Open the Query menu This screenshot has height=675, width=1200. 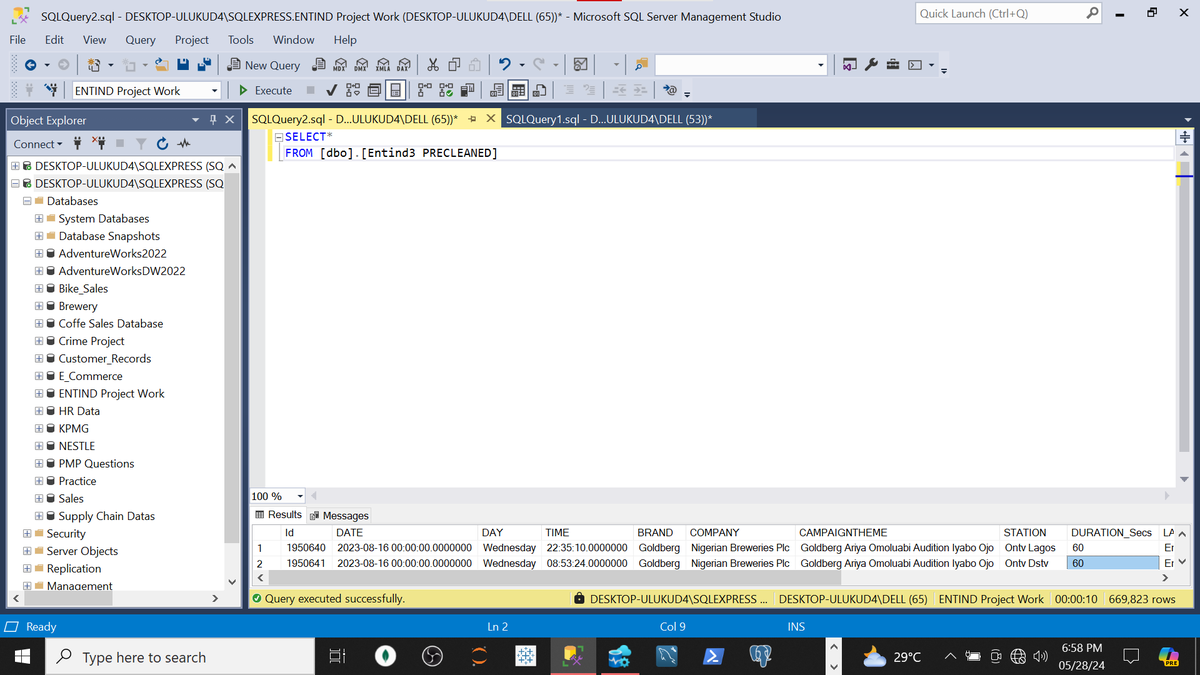pos(140,40)
